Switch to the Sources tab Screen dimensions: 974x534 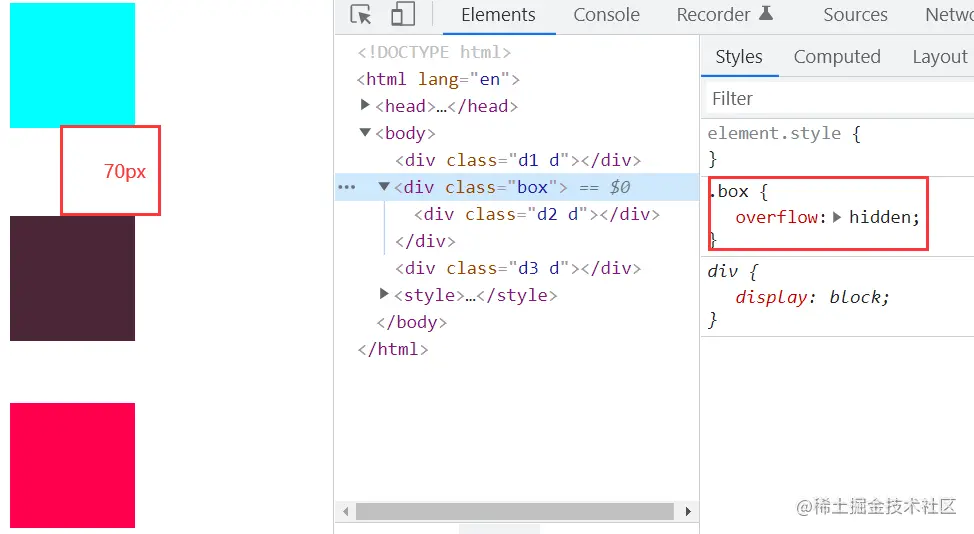coord(855,14)
